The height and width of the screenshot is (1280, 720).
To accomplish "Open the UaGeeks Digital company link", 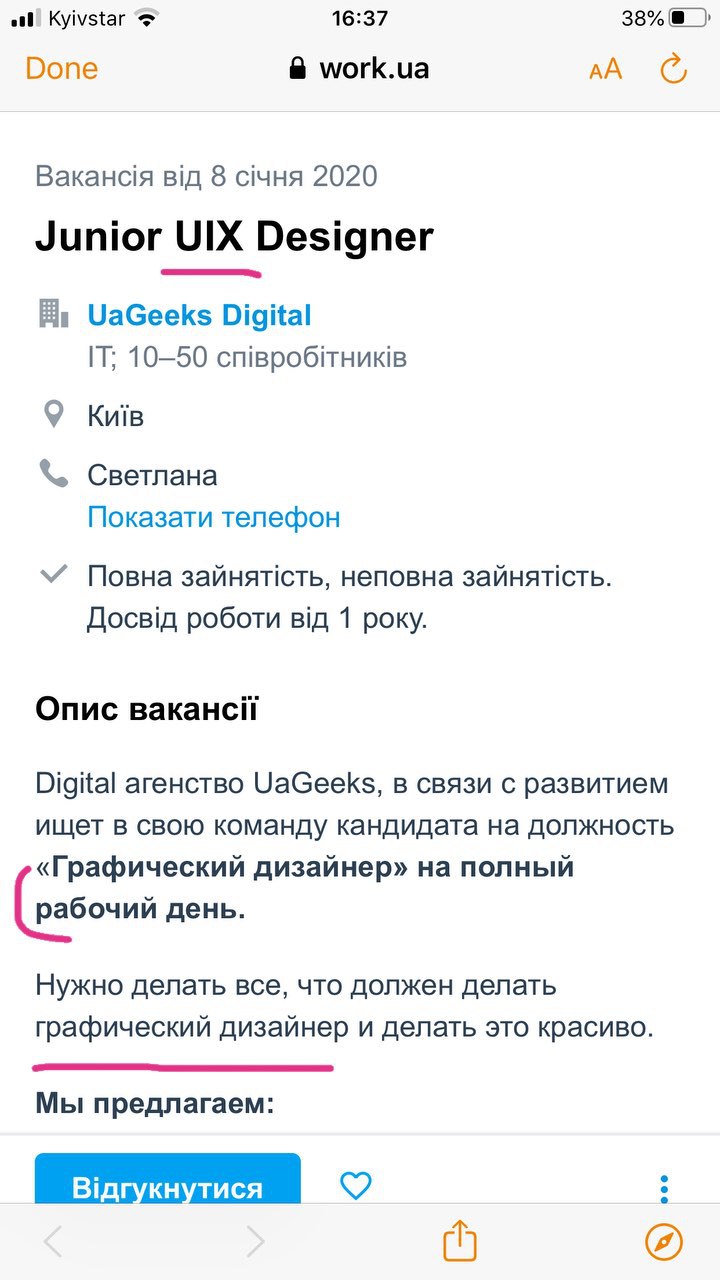I will (199, 316).
